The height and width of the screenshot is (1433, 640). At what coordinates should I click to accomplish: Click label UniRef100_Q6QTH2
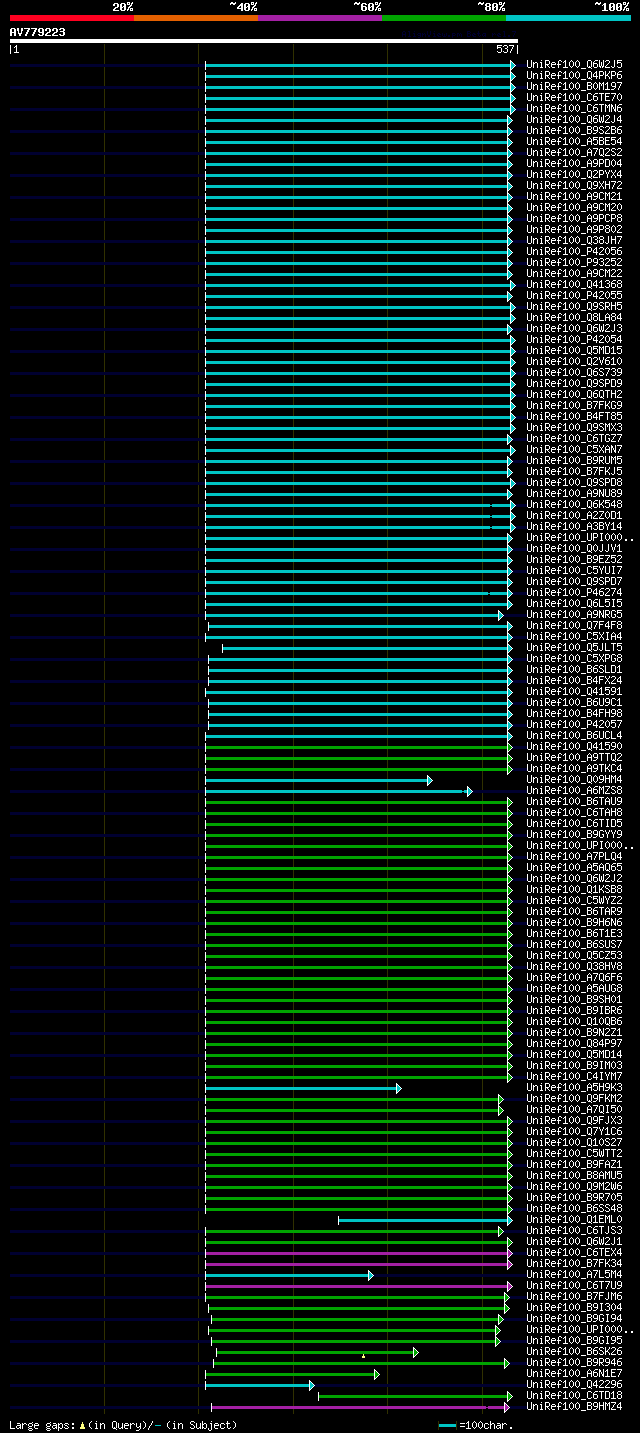click(x=574, y=394)
